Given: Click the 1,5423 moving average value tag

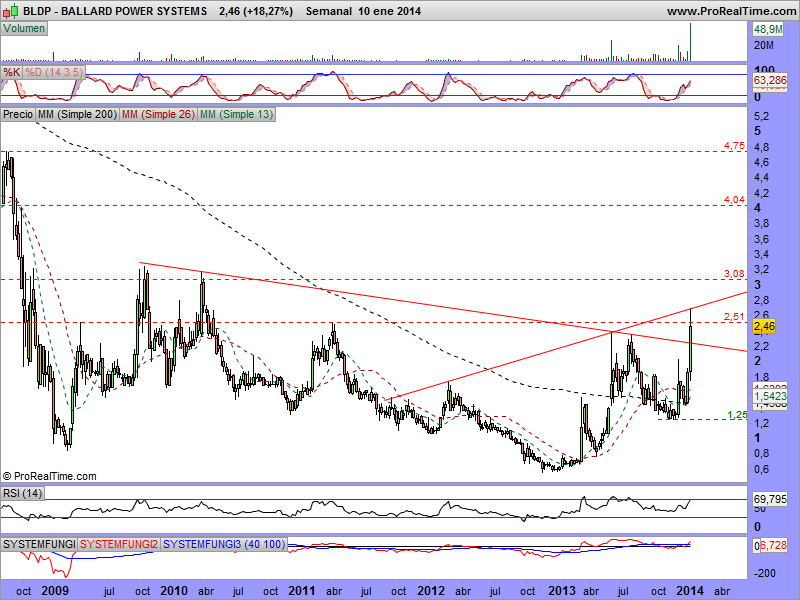Looking at the screenshot, I should coord(770,396).
